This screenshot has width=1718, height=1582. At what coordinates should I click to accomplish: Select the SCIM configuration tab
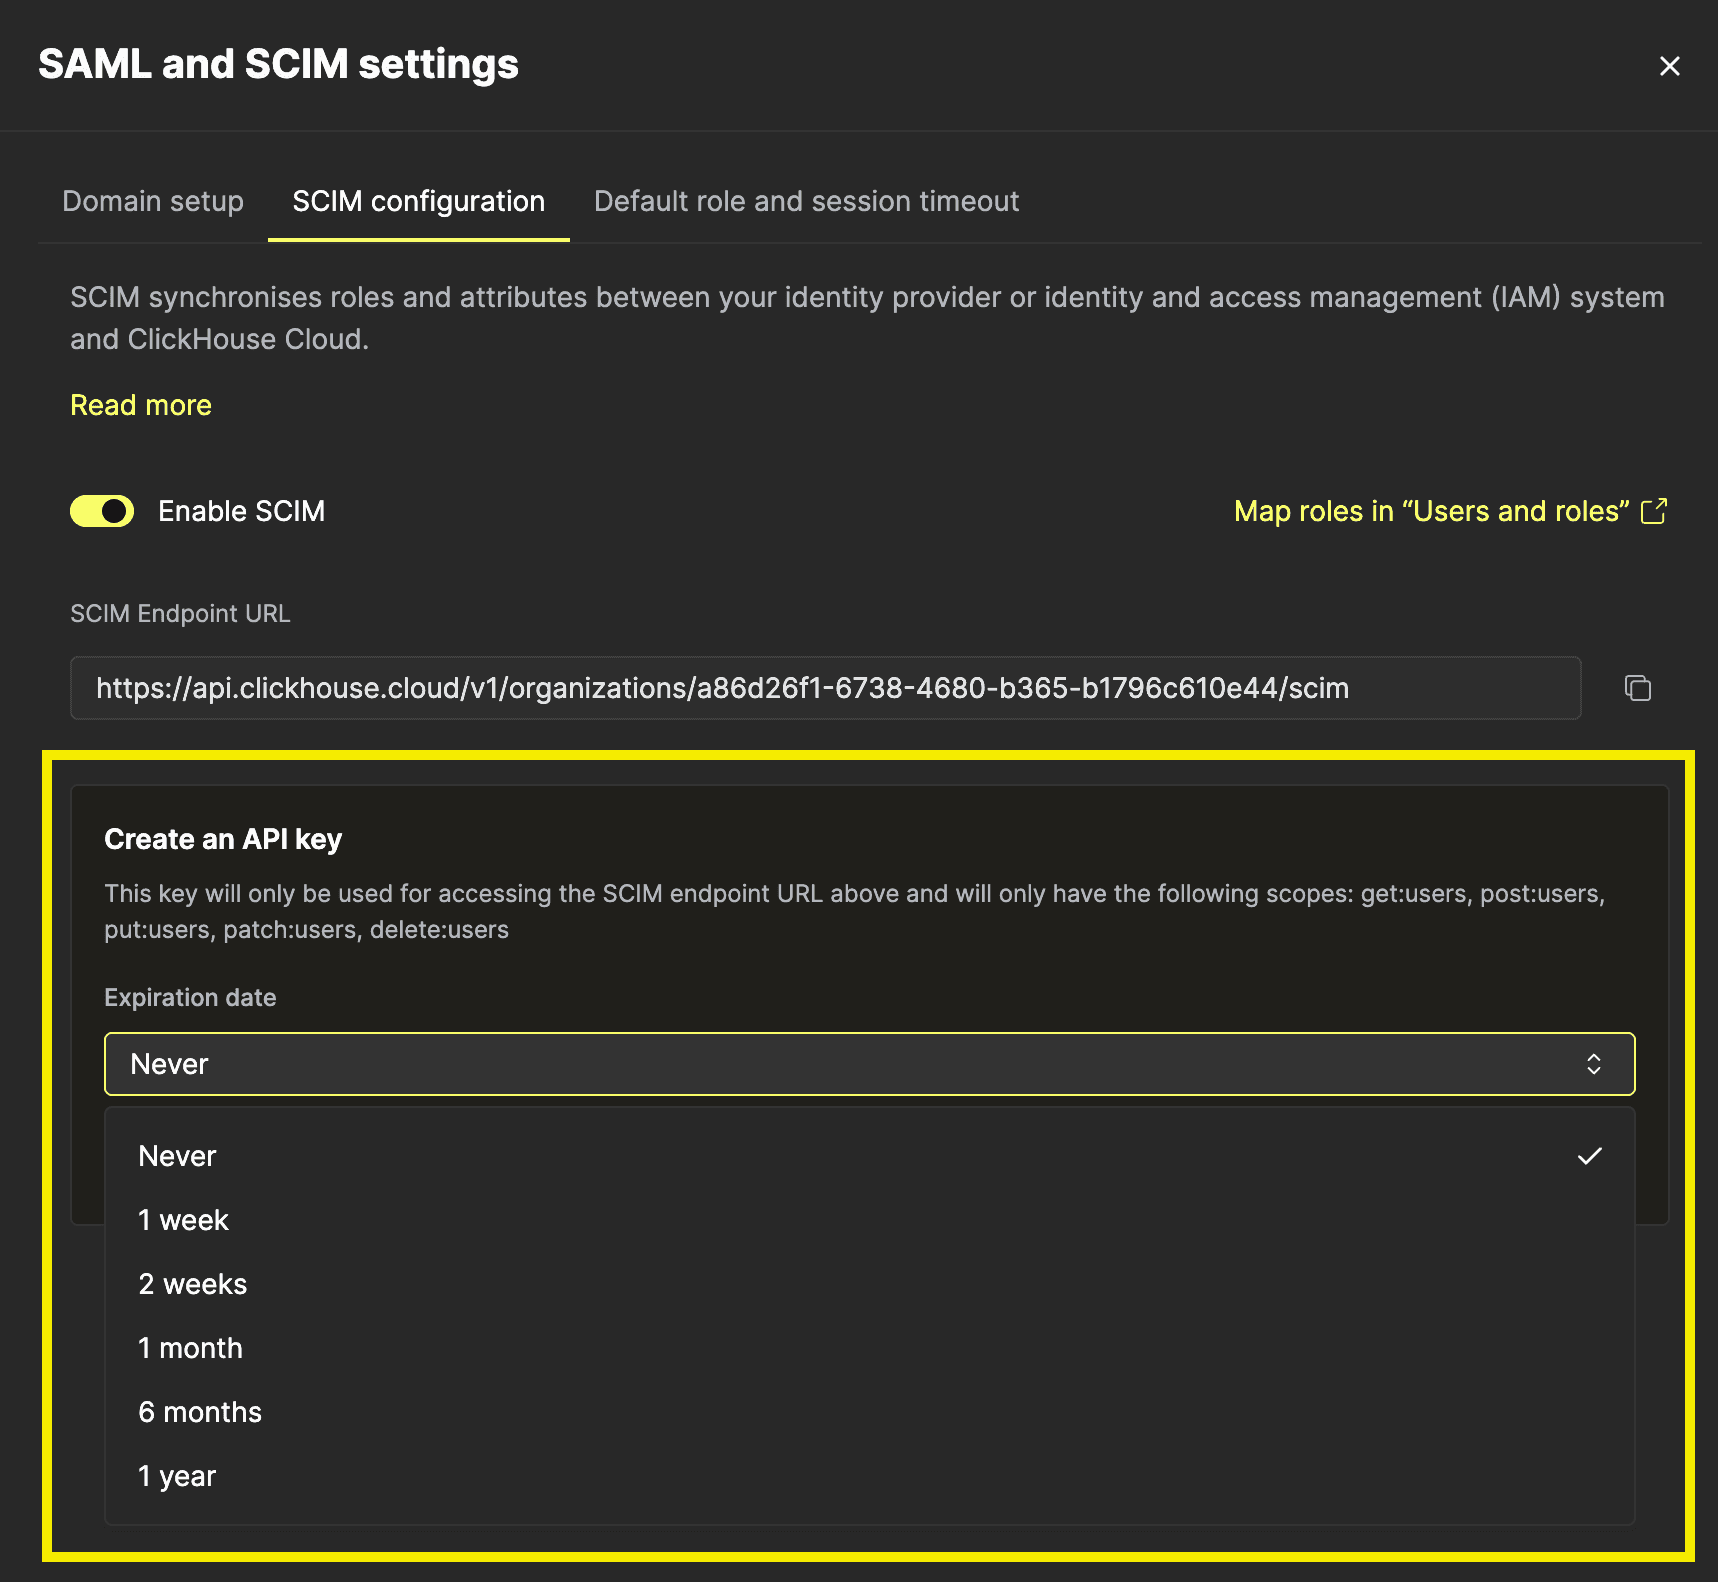pyautogui.click(x=419, y=201)
